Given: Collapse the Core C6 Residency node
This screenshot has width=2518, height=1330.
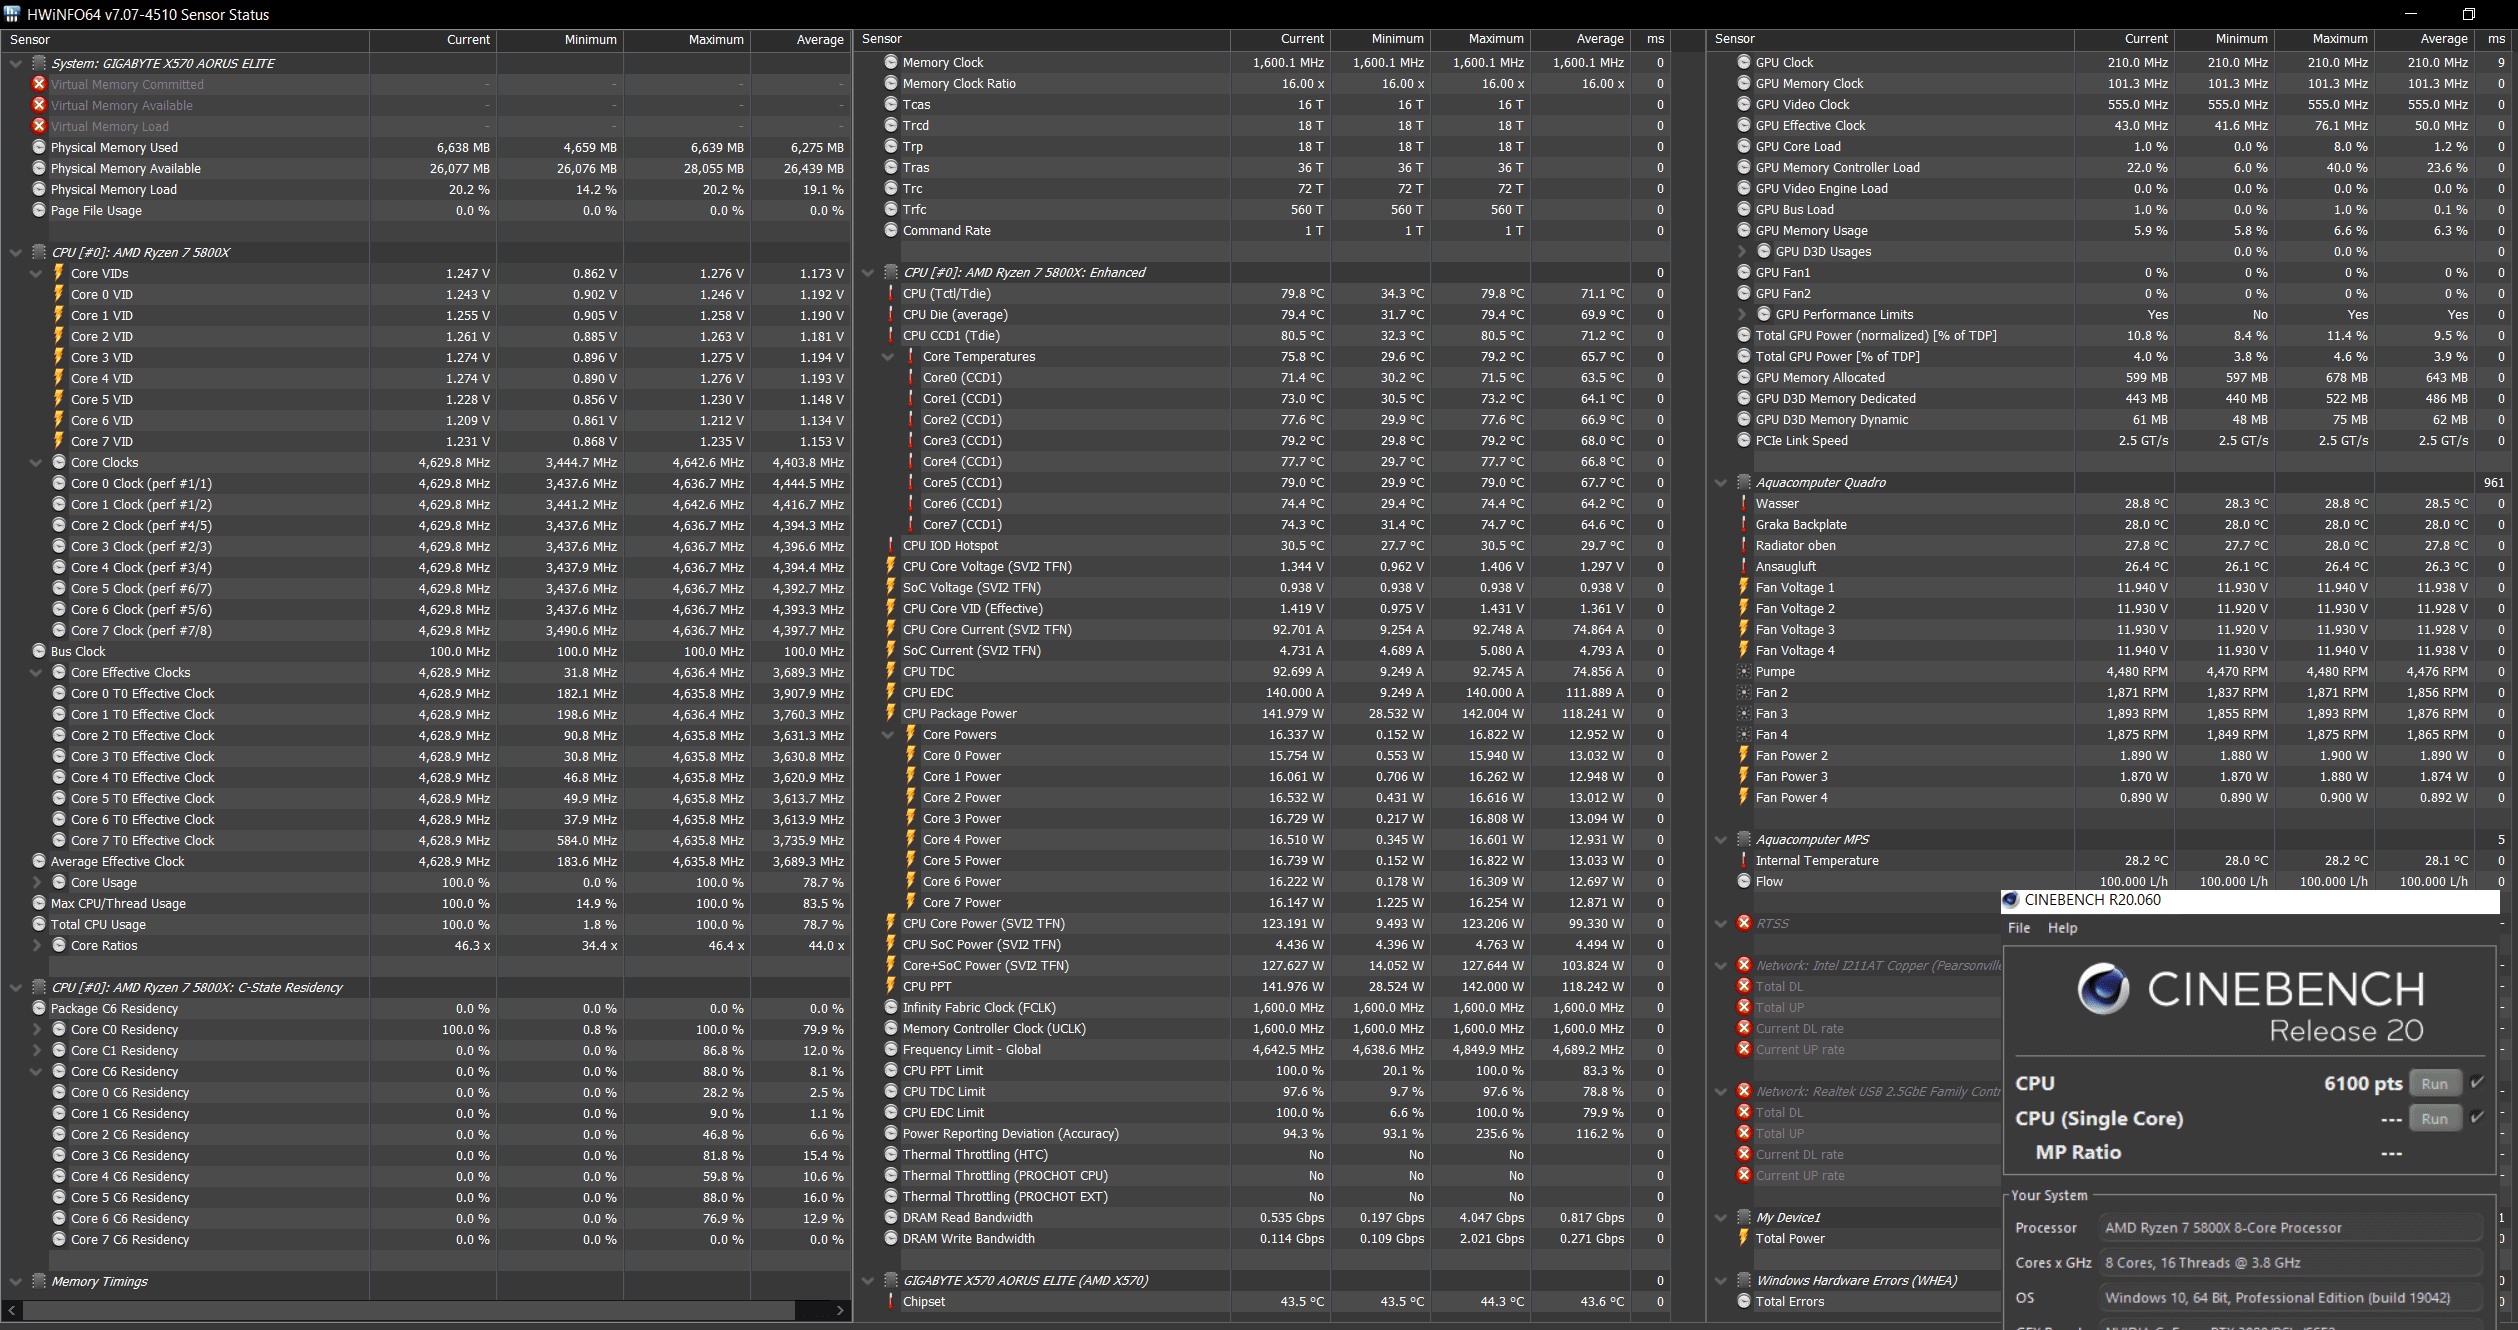Looking at the screenshot, I should coord(36,1071).
